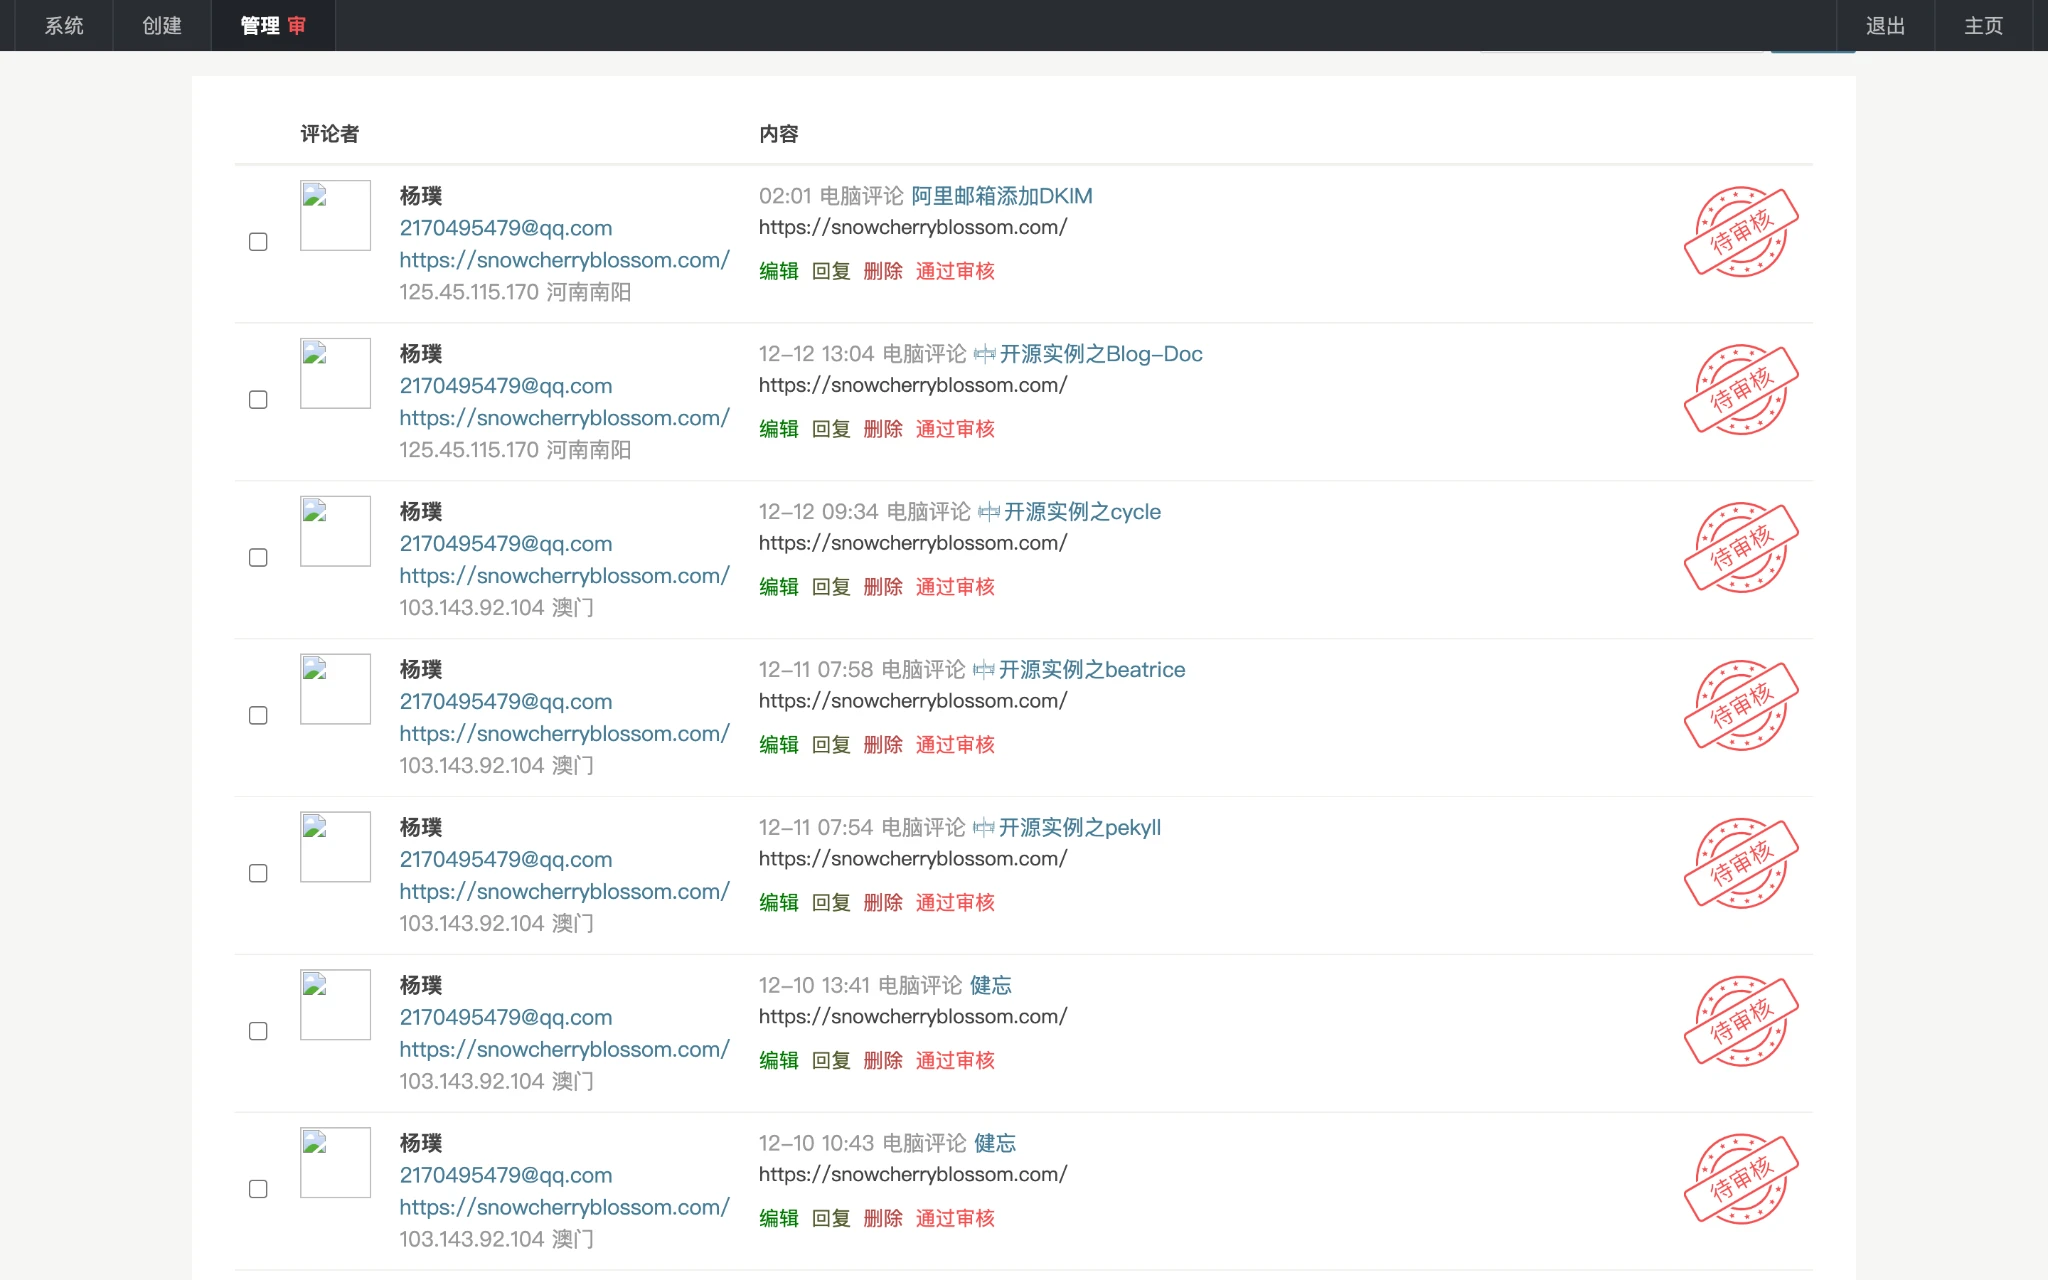This screenshot has height=1280, width=2048.
Task: Tick checkbox for 12-10 10:43 comment
Action: [258, 1189]
